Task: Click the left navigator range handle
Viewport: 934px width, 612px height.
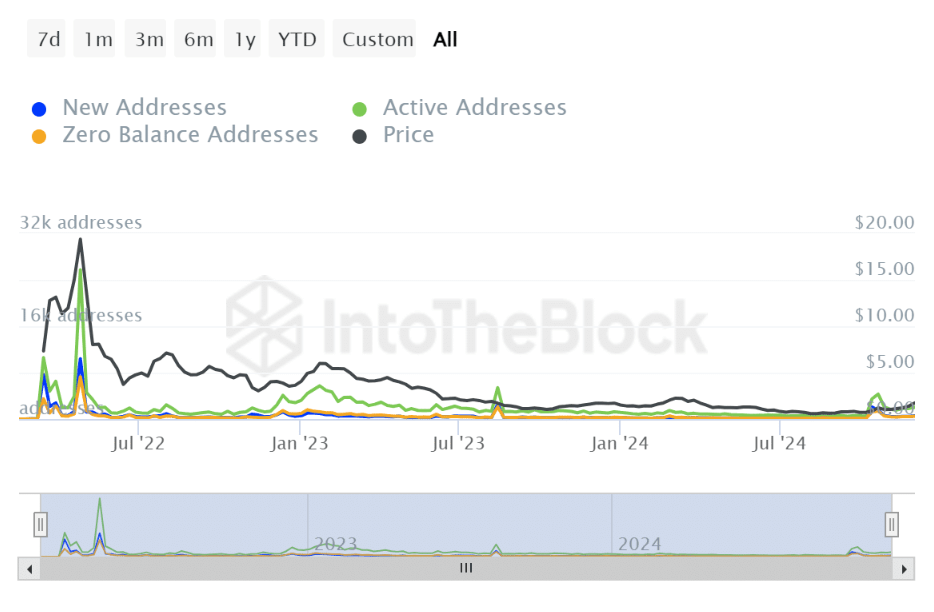Action: [41, 524]
